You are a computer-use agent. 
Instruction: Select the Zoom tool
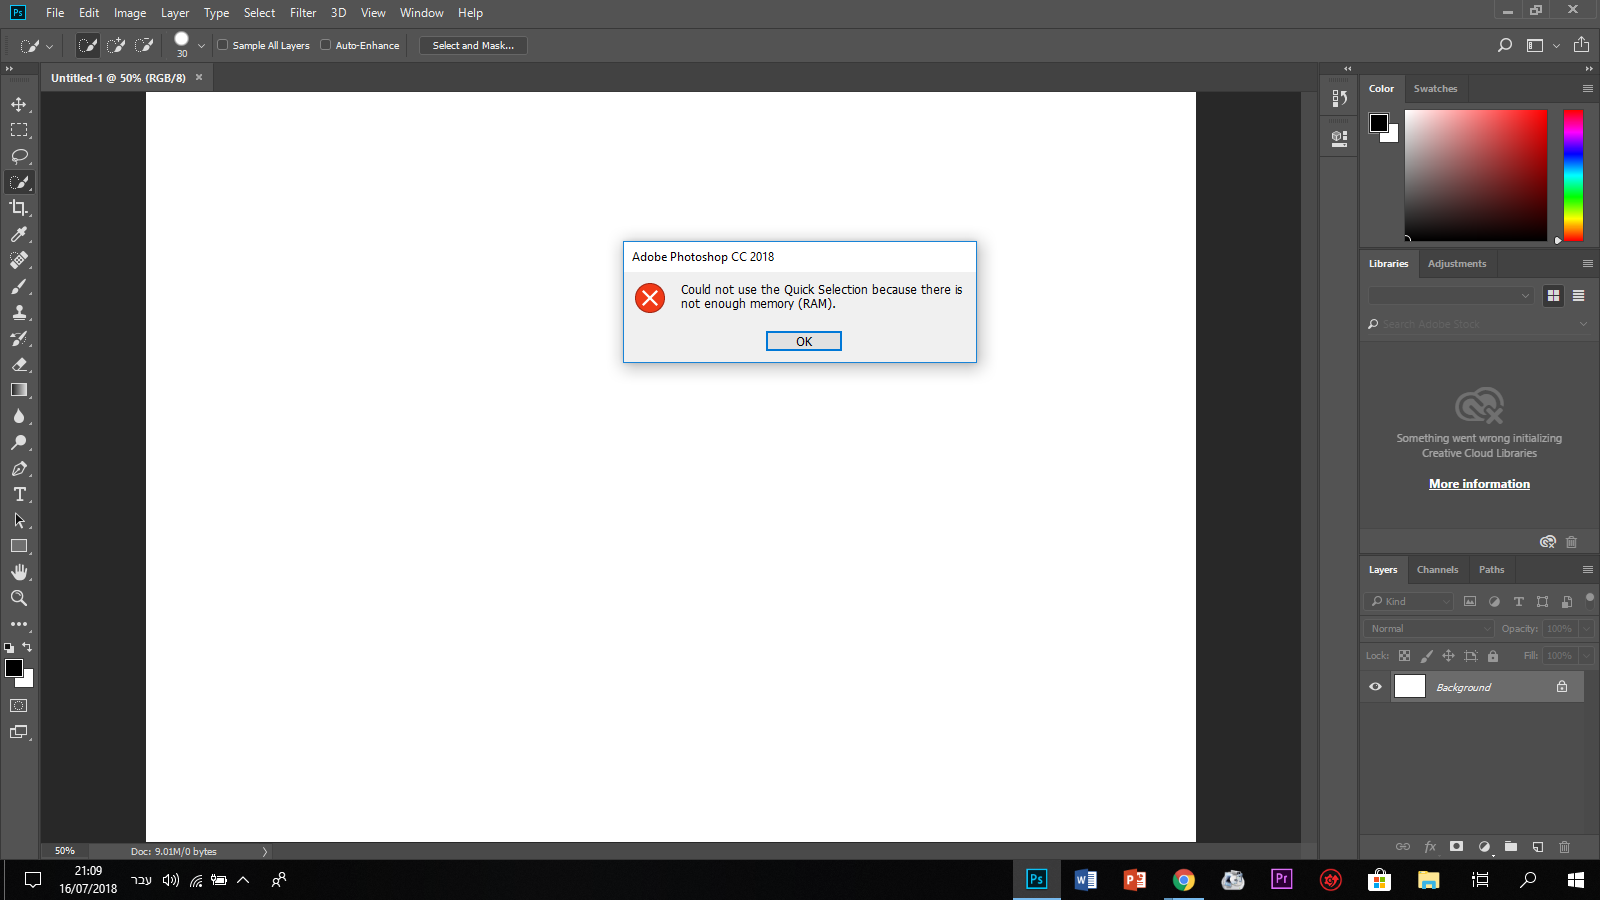click(19, 598)
